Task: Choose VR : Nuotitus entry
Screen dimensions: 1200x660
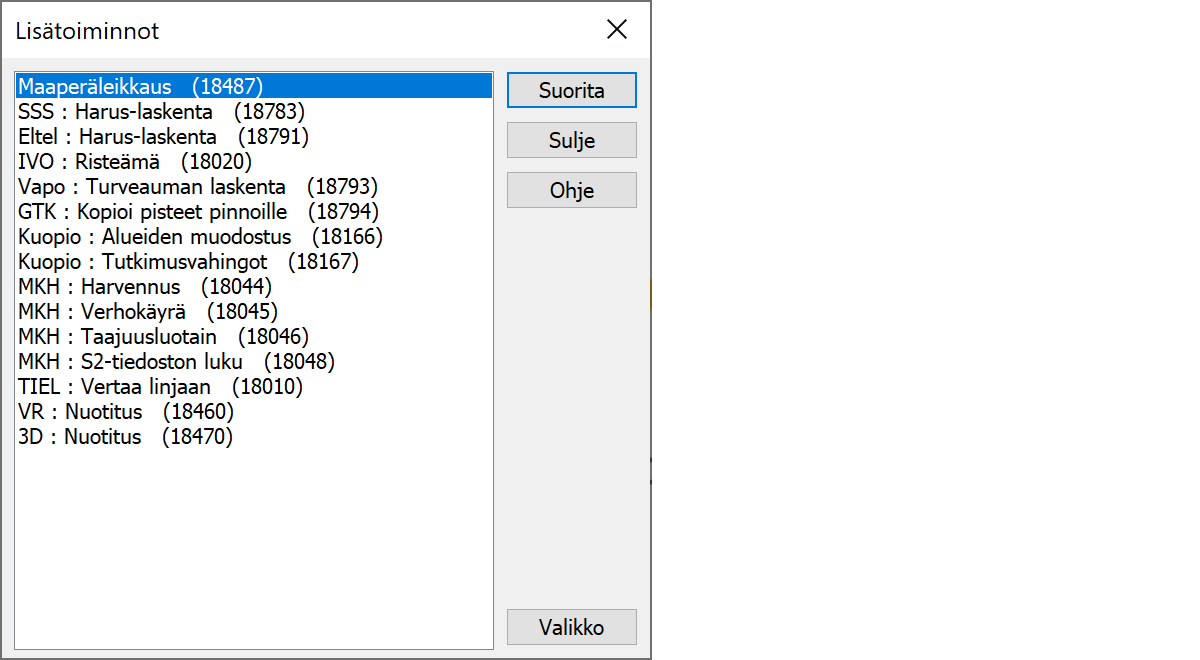Action: (x=125, y=412)
